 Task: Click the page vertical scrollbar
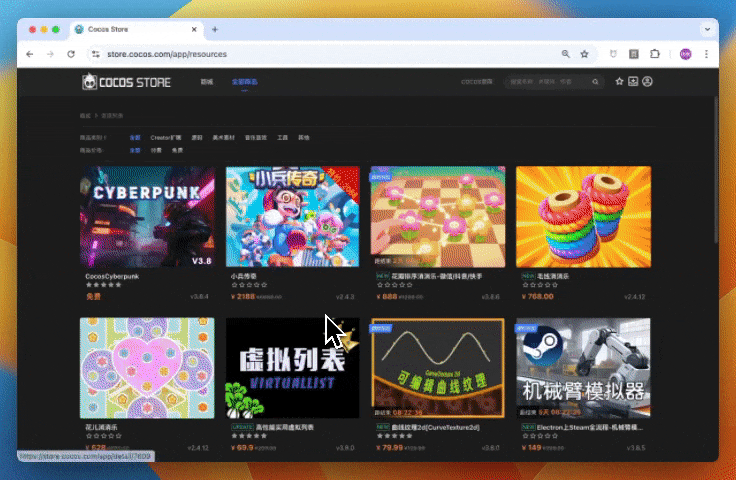(715, 170)
